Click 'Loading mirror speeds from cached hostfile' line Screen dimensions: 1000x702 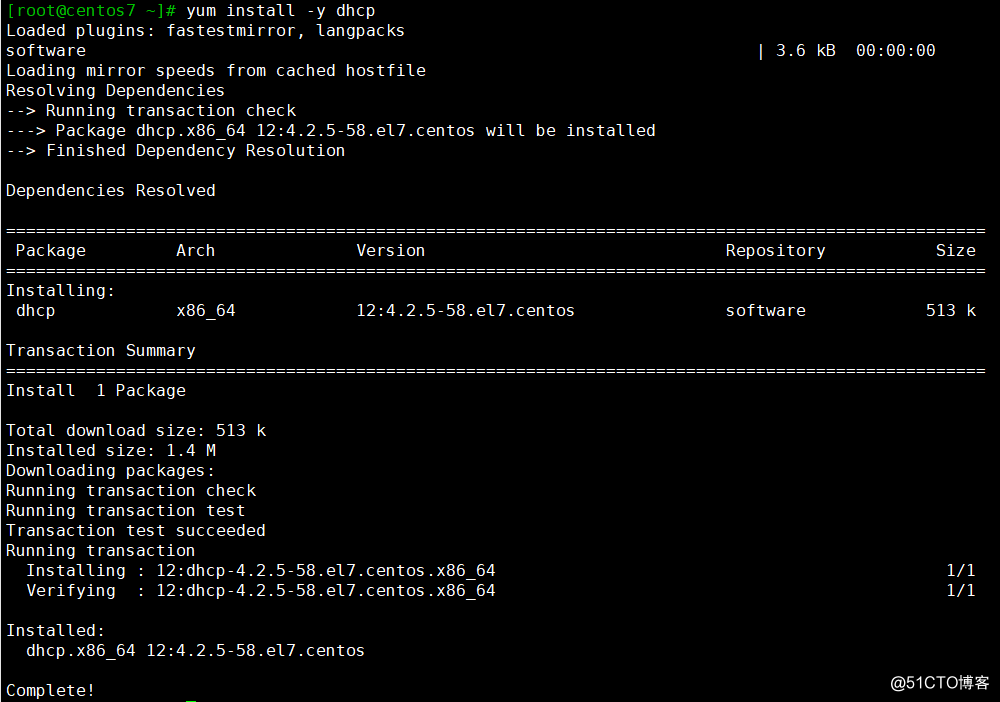pyautogui.click(x=216, y=70)
